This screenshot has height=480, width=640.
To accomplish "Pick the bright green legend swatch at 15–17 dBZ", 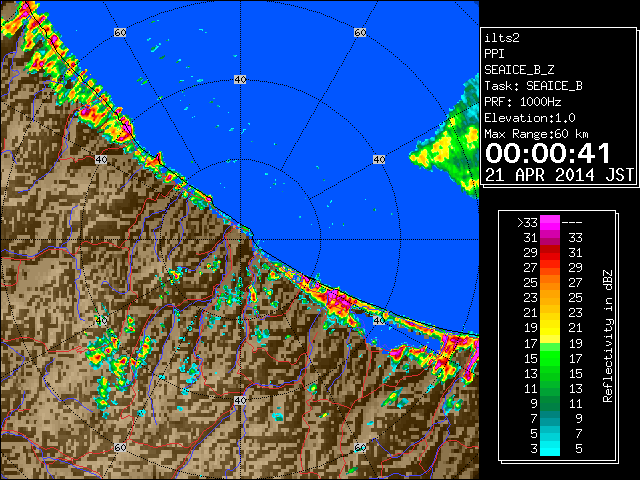I will click(550, 358).
